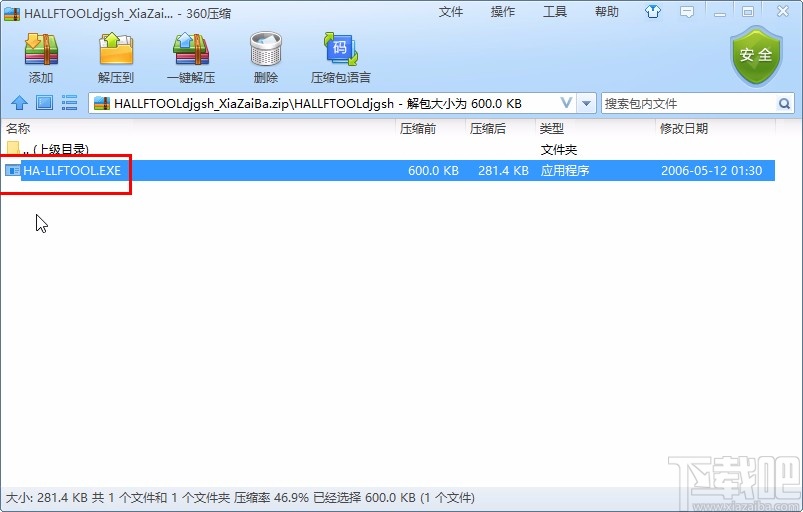This screenshot has height=512, width=803.
Task: Open the 帮助 menu
Action: (x=607, y=12)
